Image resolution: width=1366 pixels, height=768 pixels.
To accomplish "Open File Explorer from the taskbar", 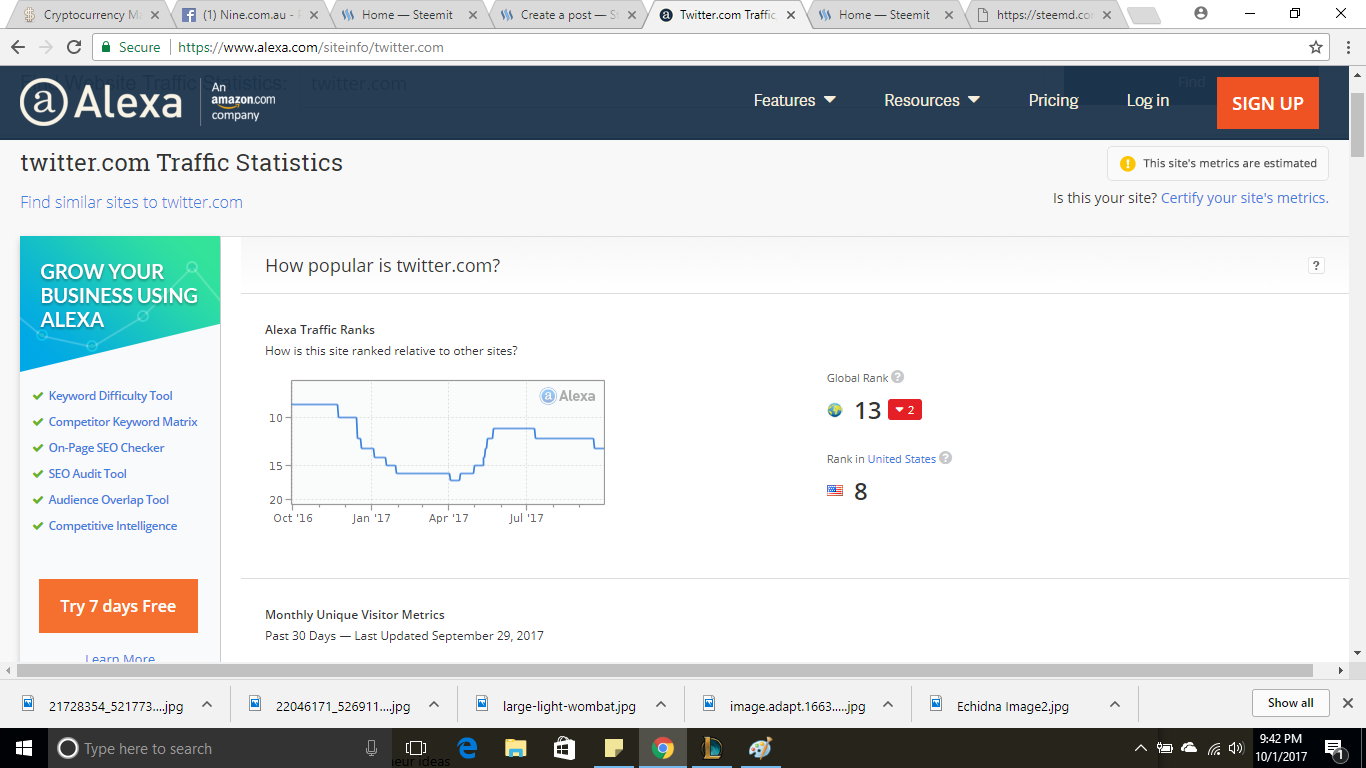I will (x=516, y=748).
